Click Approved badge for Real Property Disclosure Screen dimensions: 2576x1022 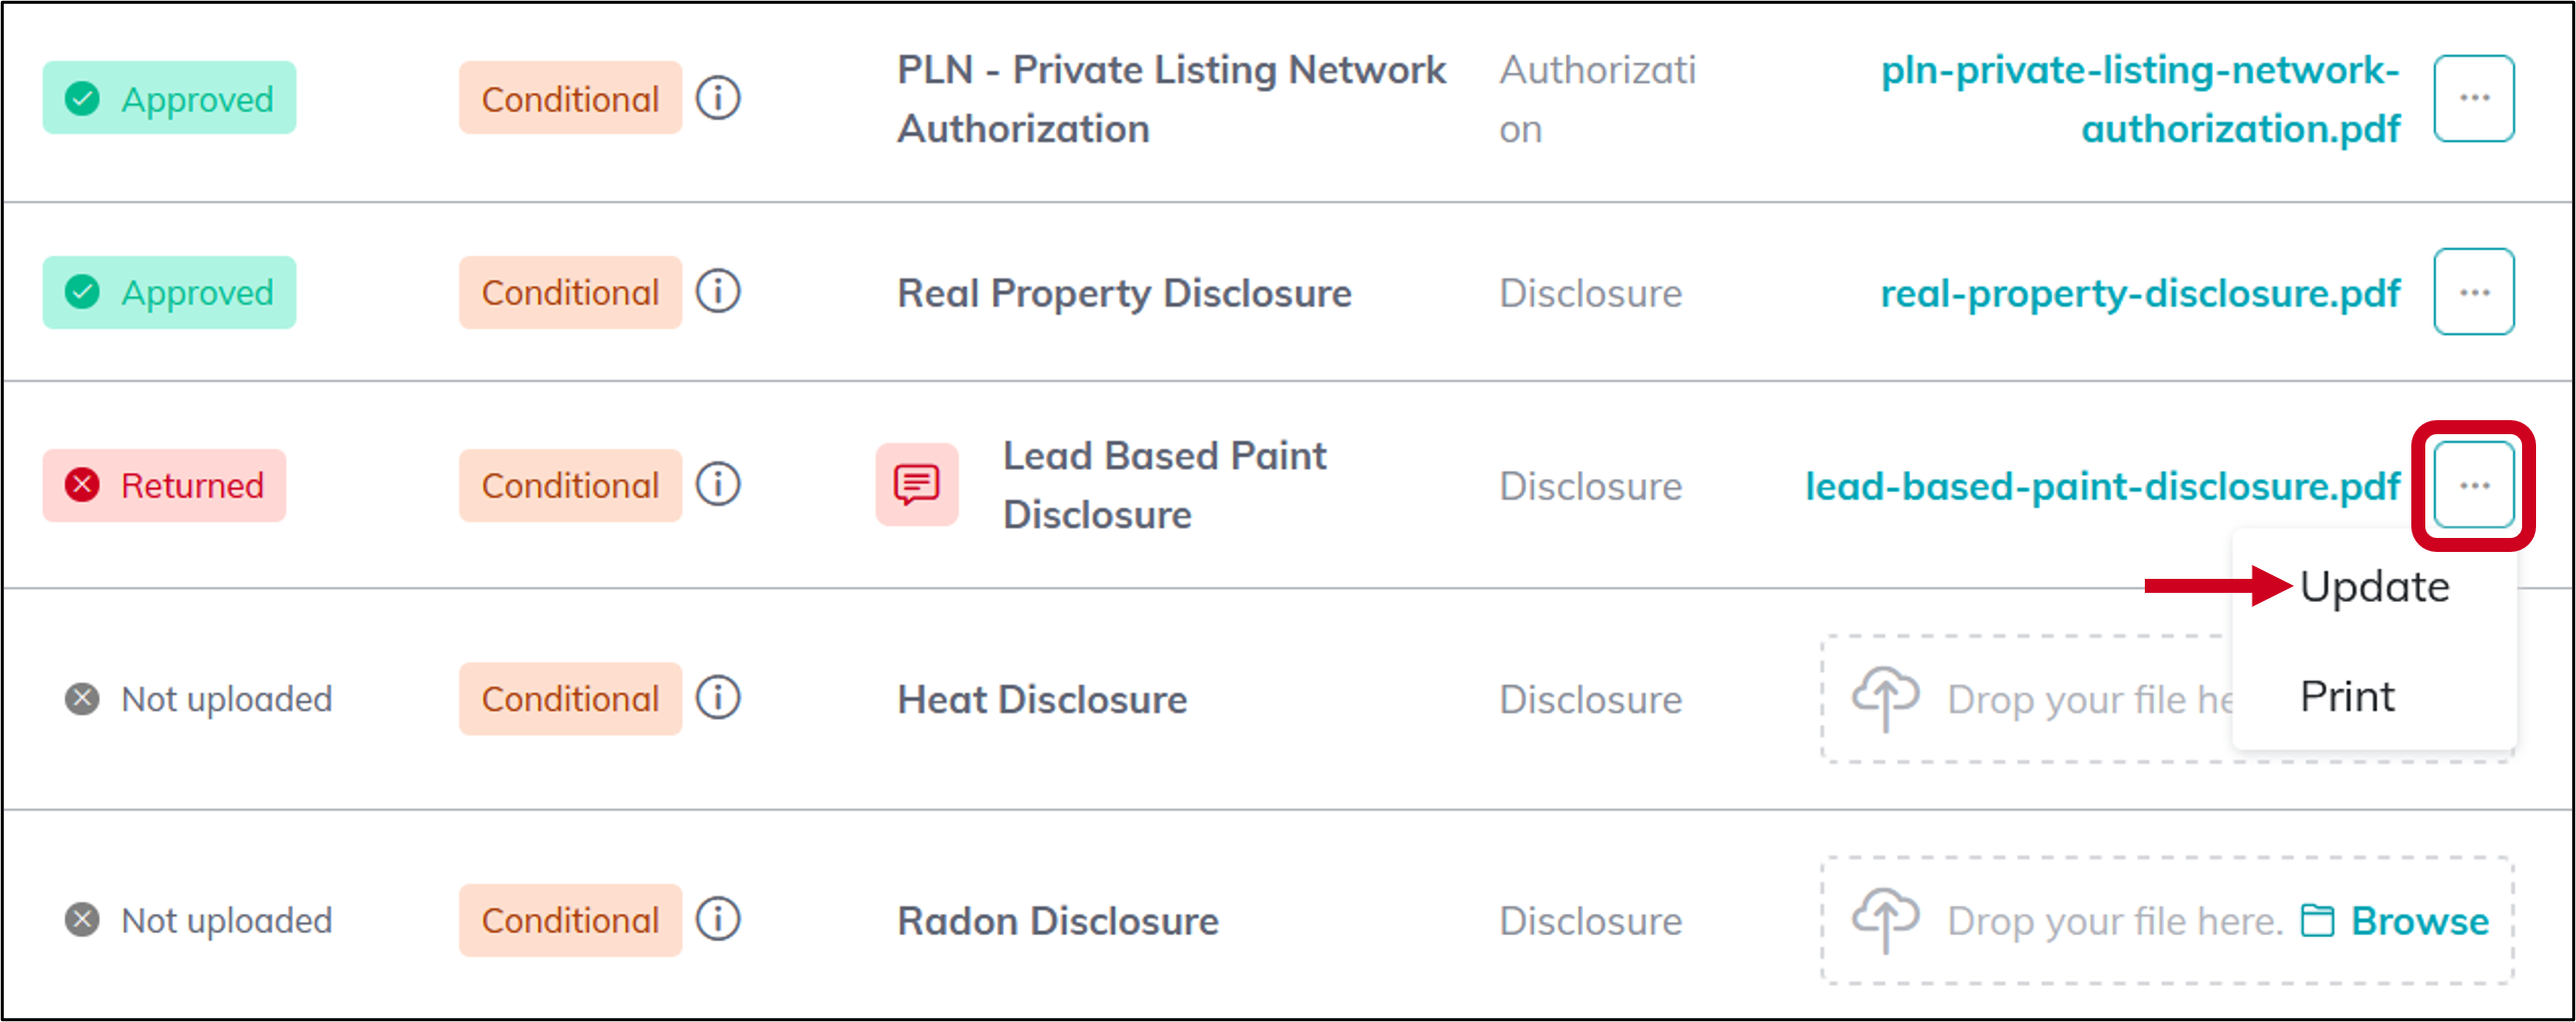(169, 292)
